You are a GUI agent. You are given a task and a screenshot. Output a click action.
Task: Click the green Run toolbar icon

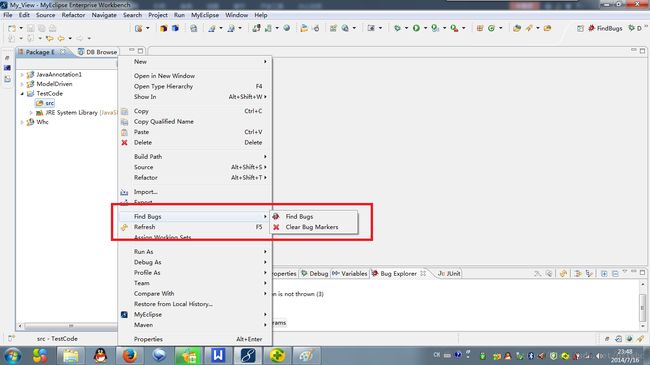tap(416, 28)
